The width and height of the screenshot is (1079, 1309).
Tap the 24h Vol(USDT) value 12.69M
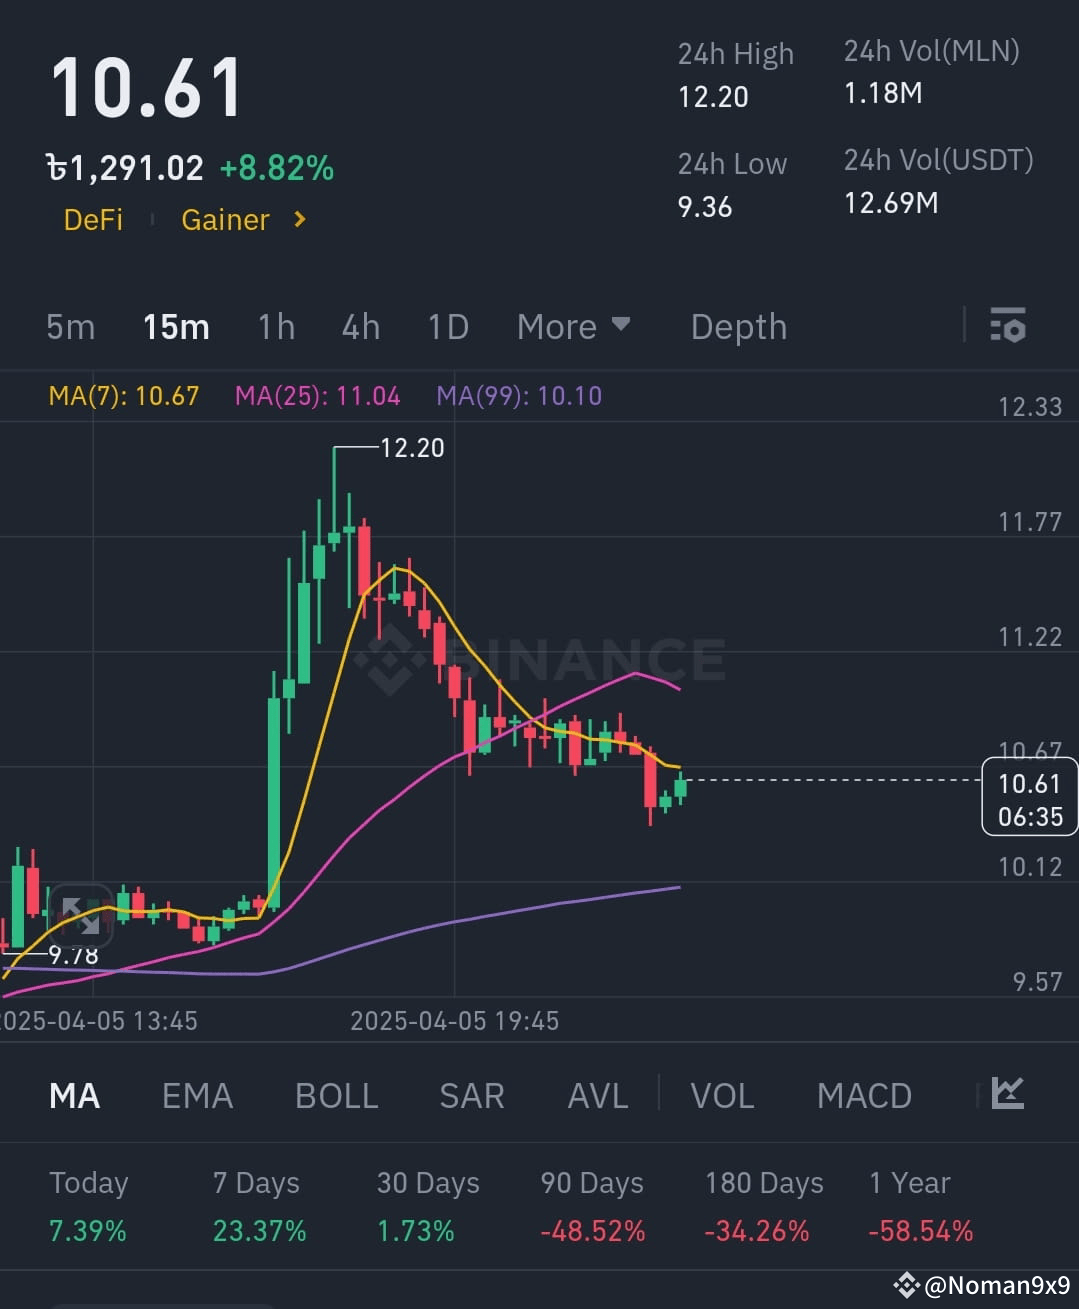[x=891, y=204]
